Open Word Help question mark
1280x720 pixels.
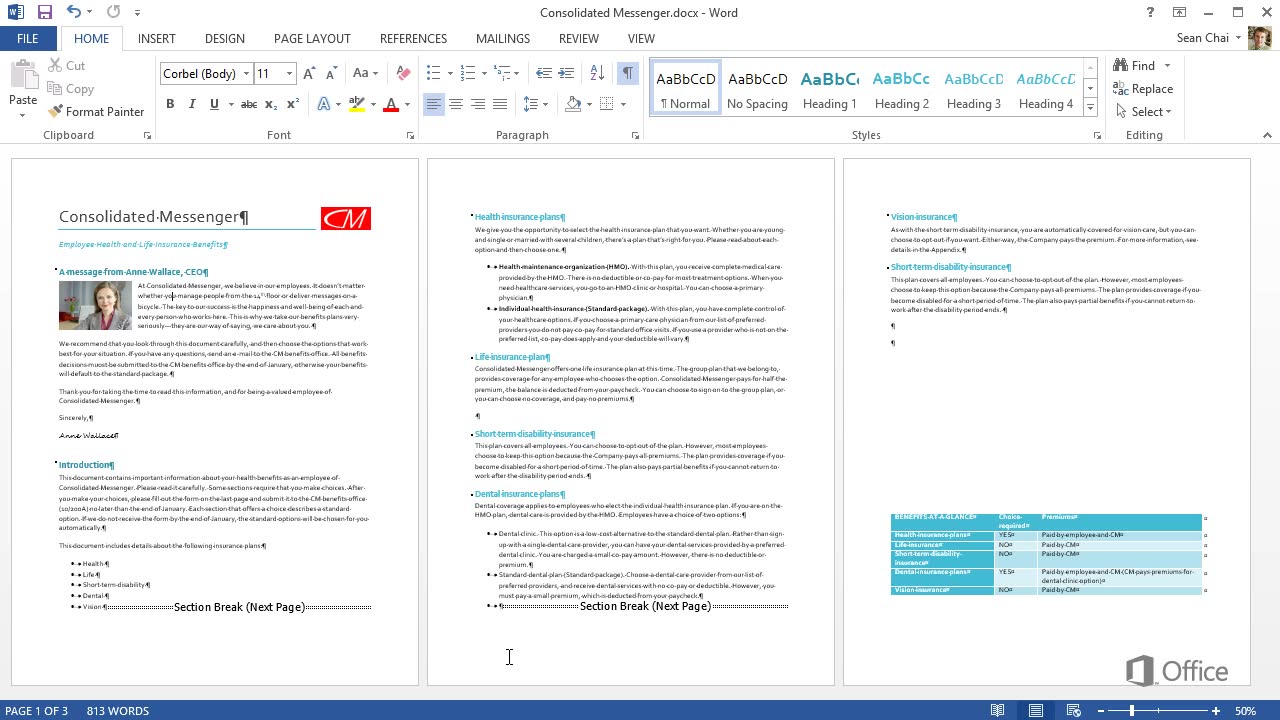[1151, 13]
